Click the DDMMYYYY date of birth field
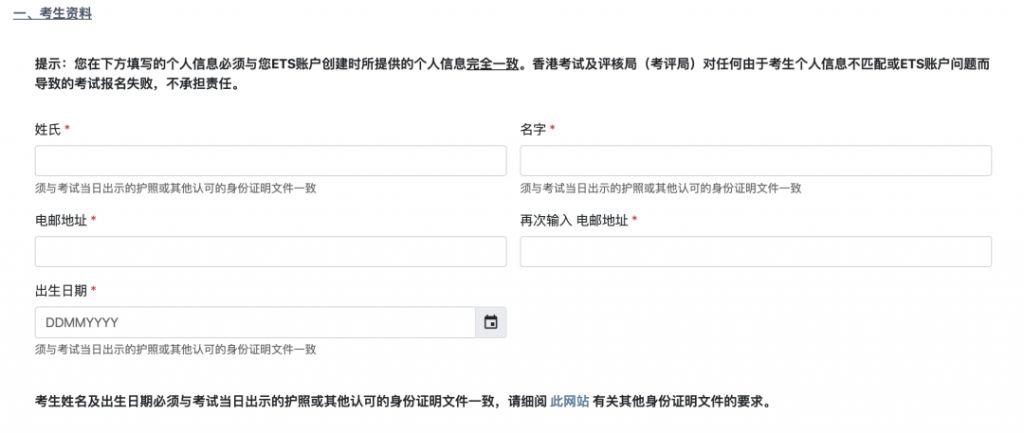The image size is (1024, 433). point(254,322)
